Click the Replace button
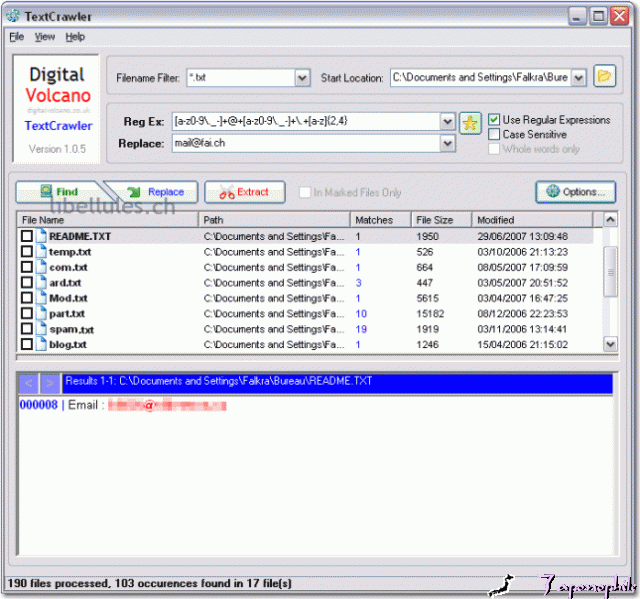 click(155, 192)
